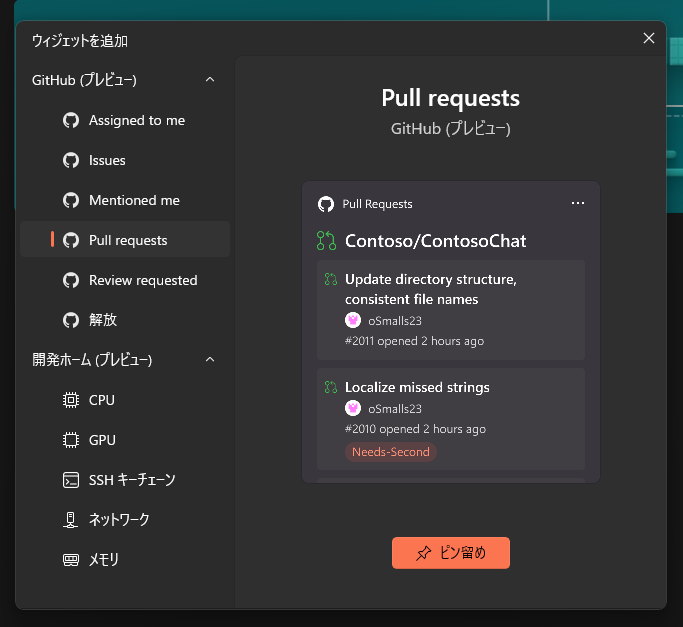Viewport: 683px width, 627px height.
Task: Collapse the 開発ホーム (プレビュー) section chevron
Action: [x=210, y=359]
